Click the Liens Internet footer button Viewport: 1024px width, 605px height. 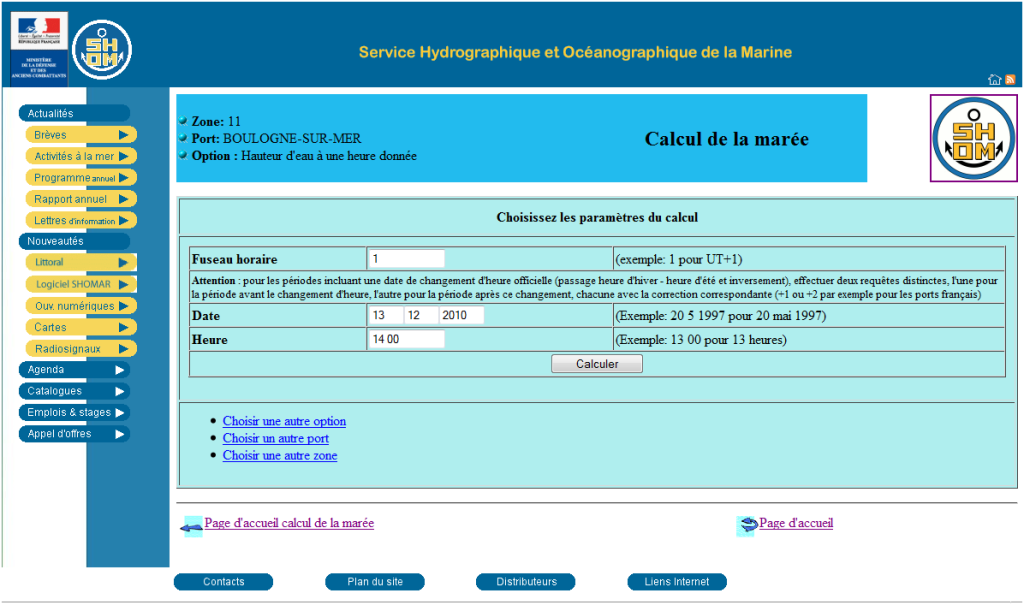tap(677, 581)
